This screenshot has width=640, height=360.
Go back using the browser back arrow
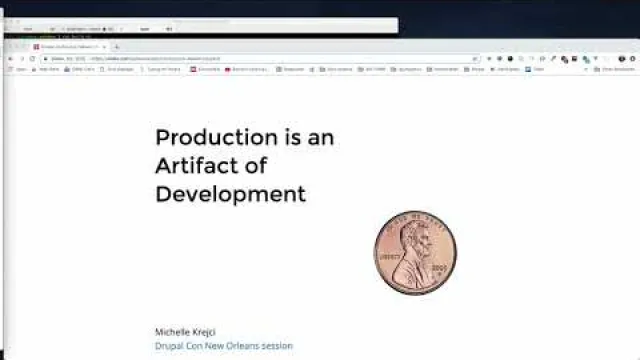11,59
